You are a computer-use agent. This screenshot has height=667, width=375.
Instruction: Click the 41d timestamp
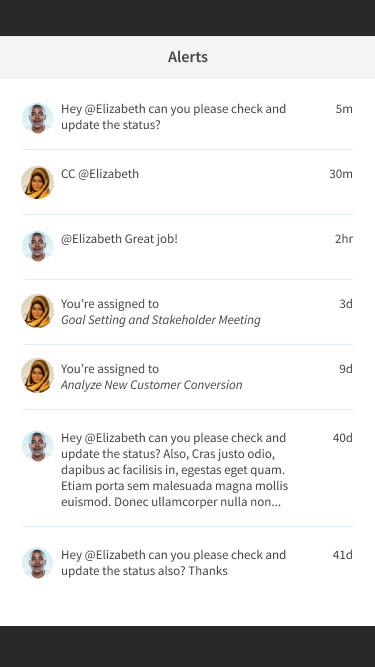coord(343,555)
